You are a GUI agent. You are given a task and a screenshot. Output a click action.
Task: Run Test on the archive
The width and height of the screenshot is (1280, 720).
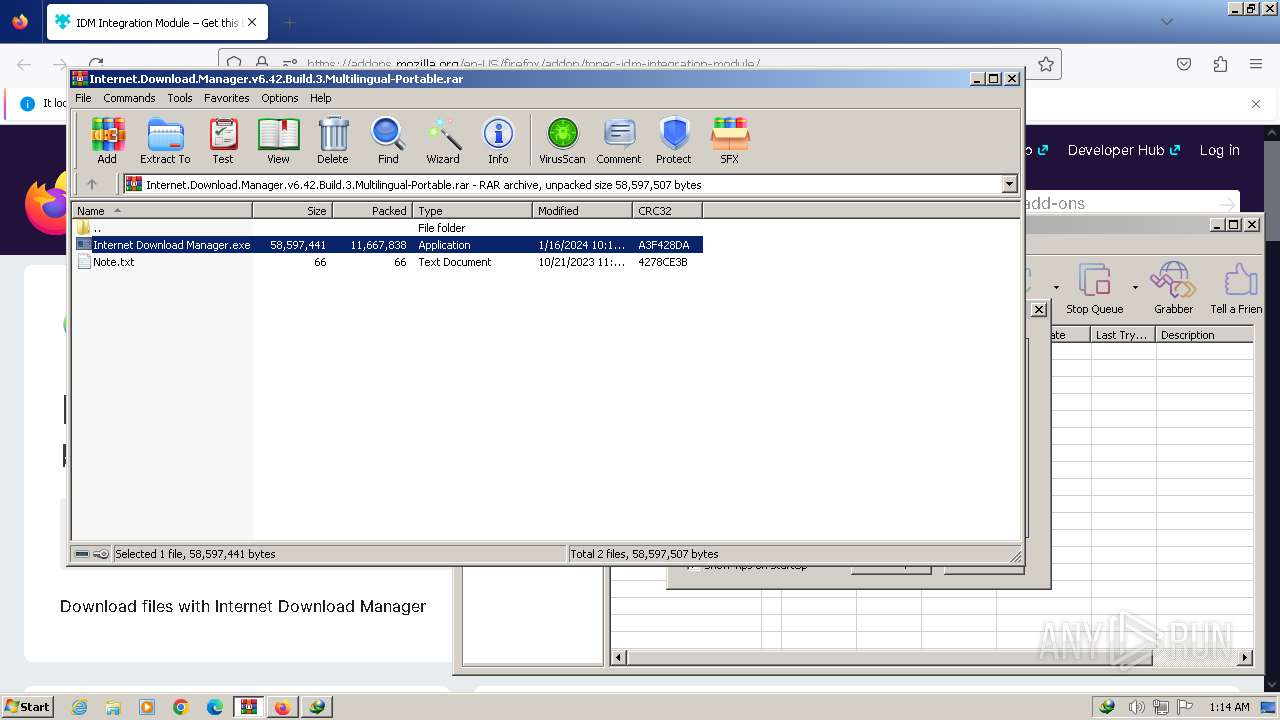(x=223, y=140)
